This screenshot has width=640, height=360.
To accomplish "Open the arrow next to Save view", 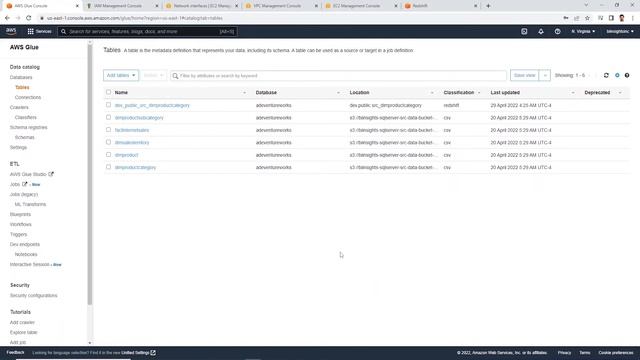I will click(x=545, y=76).
